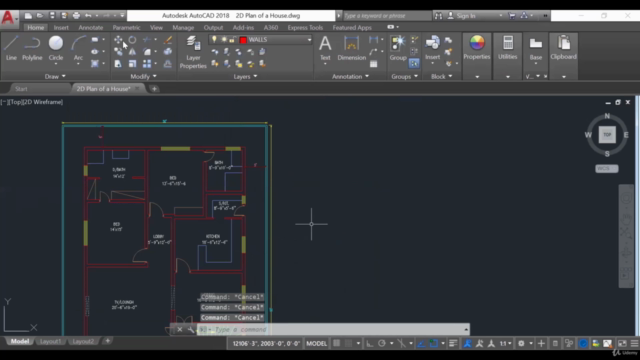This screenshot has height=360, width=640.
Task: Click the Sign In button
Action: (466, 16)
